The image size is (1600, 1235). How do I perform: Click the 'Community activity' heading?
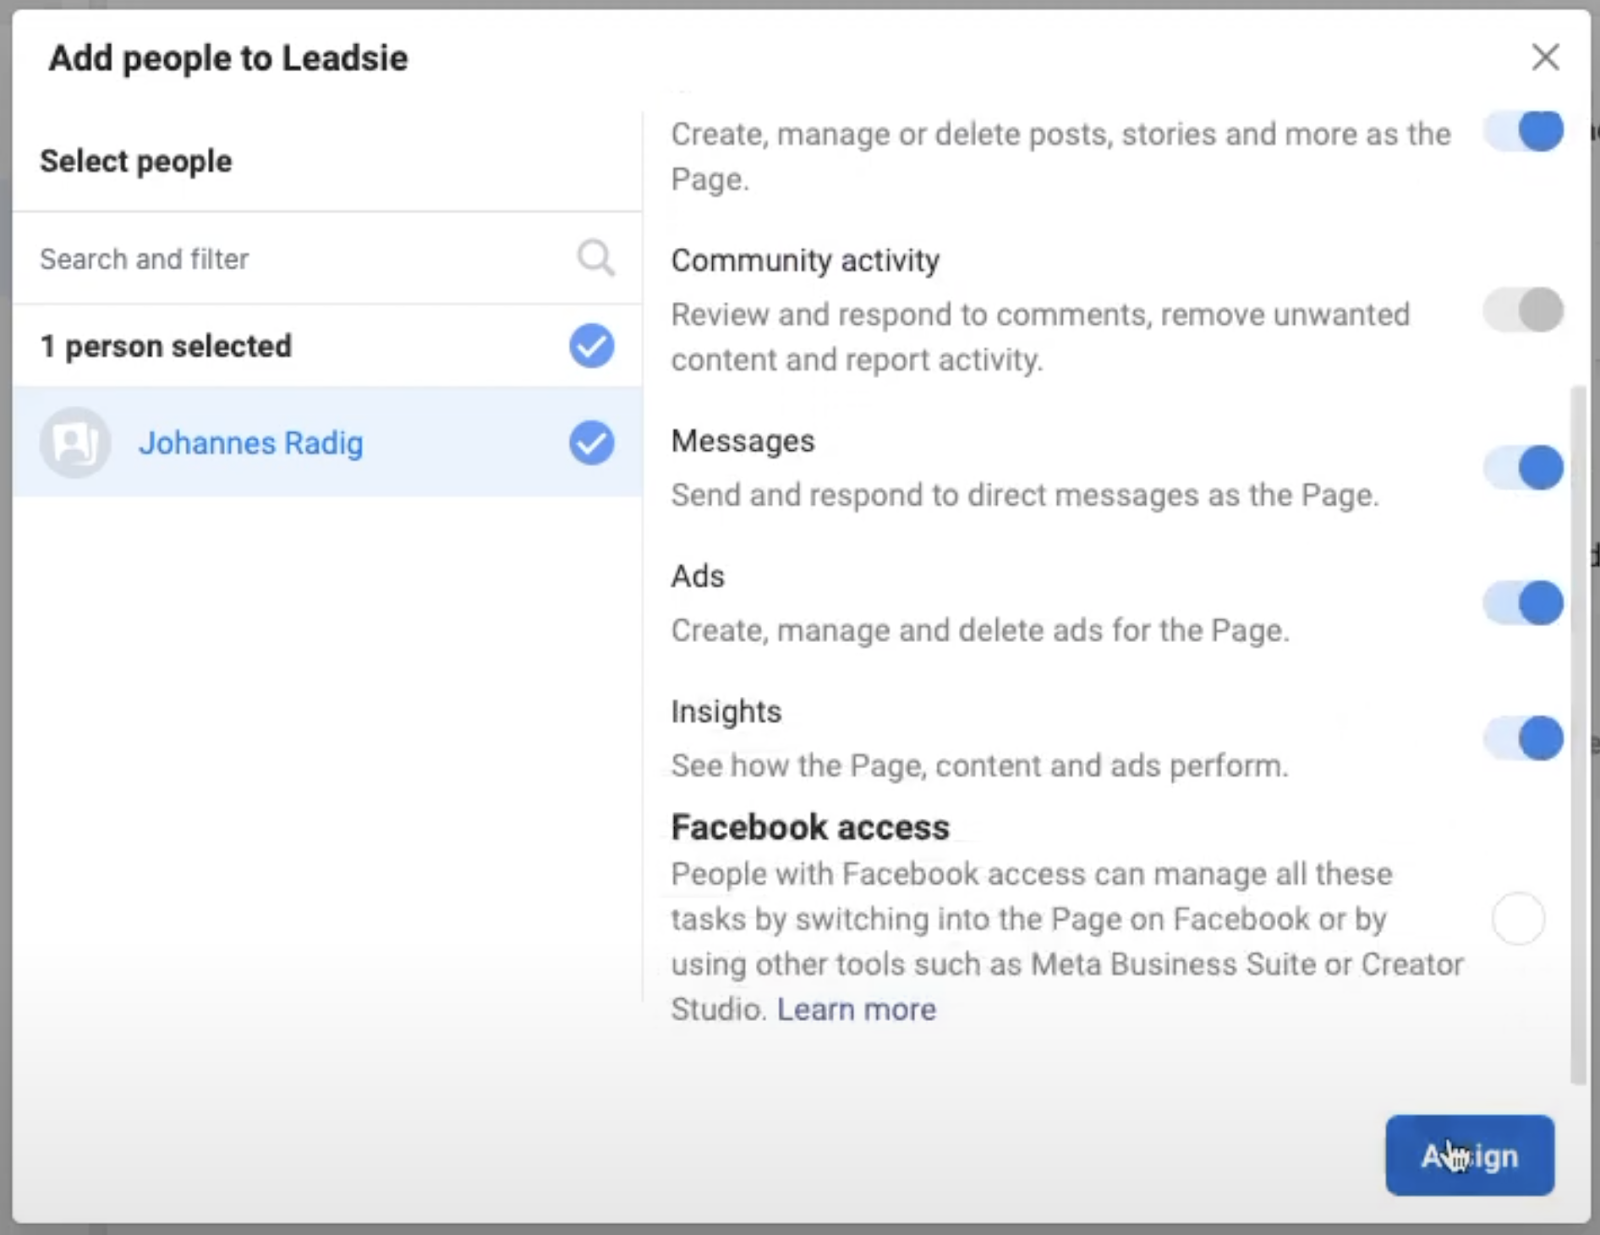[x=805, y=260]
